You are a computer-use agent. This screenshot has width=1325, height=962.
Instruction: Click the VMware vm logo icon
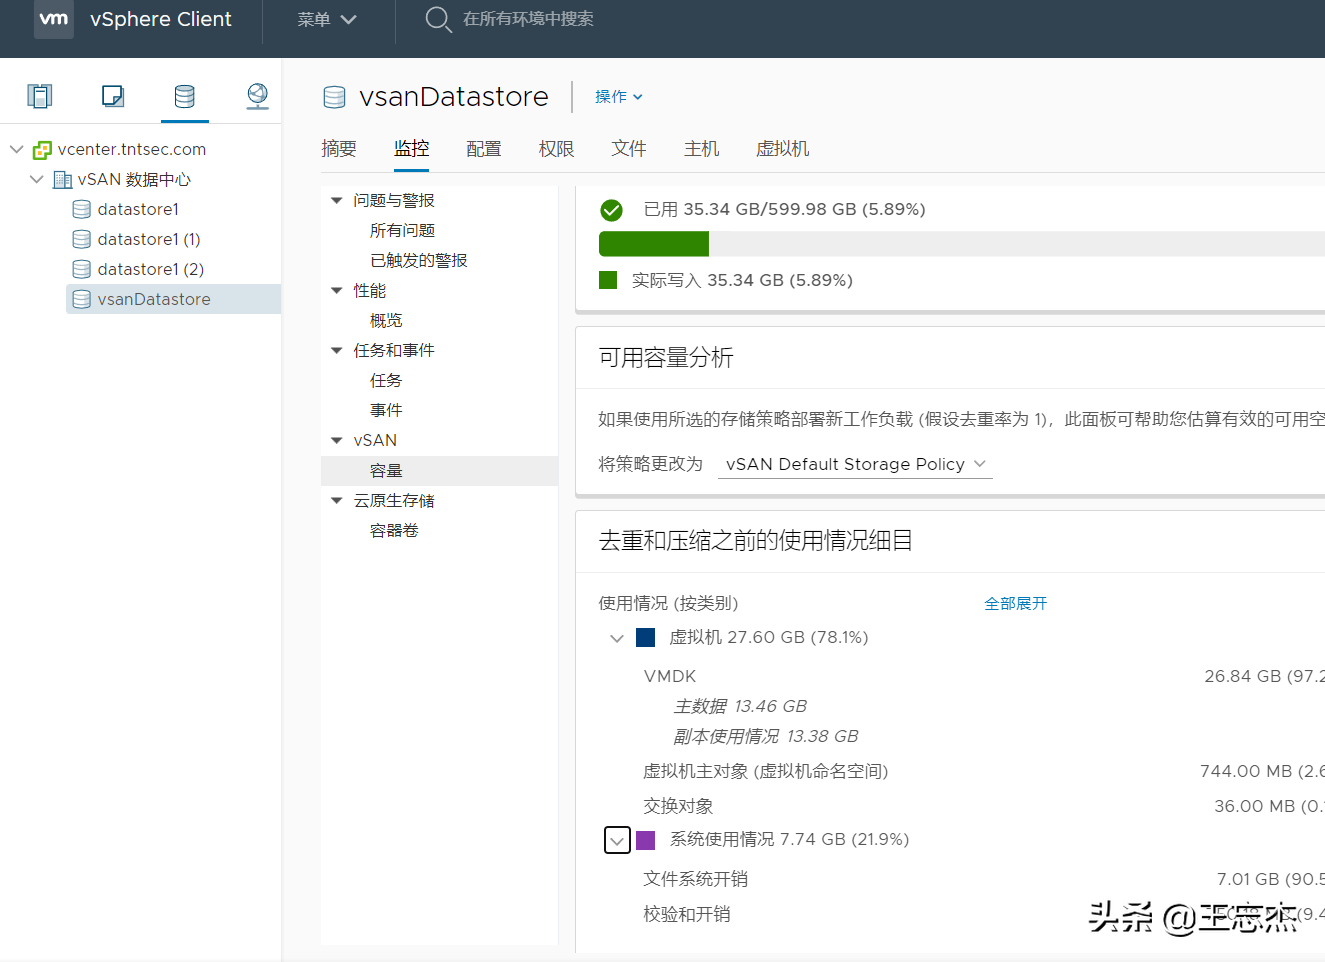(x=53, y=19)
